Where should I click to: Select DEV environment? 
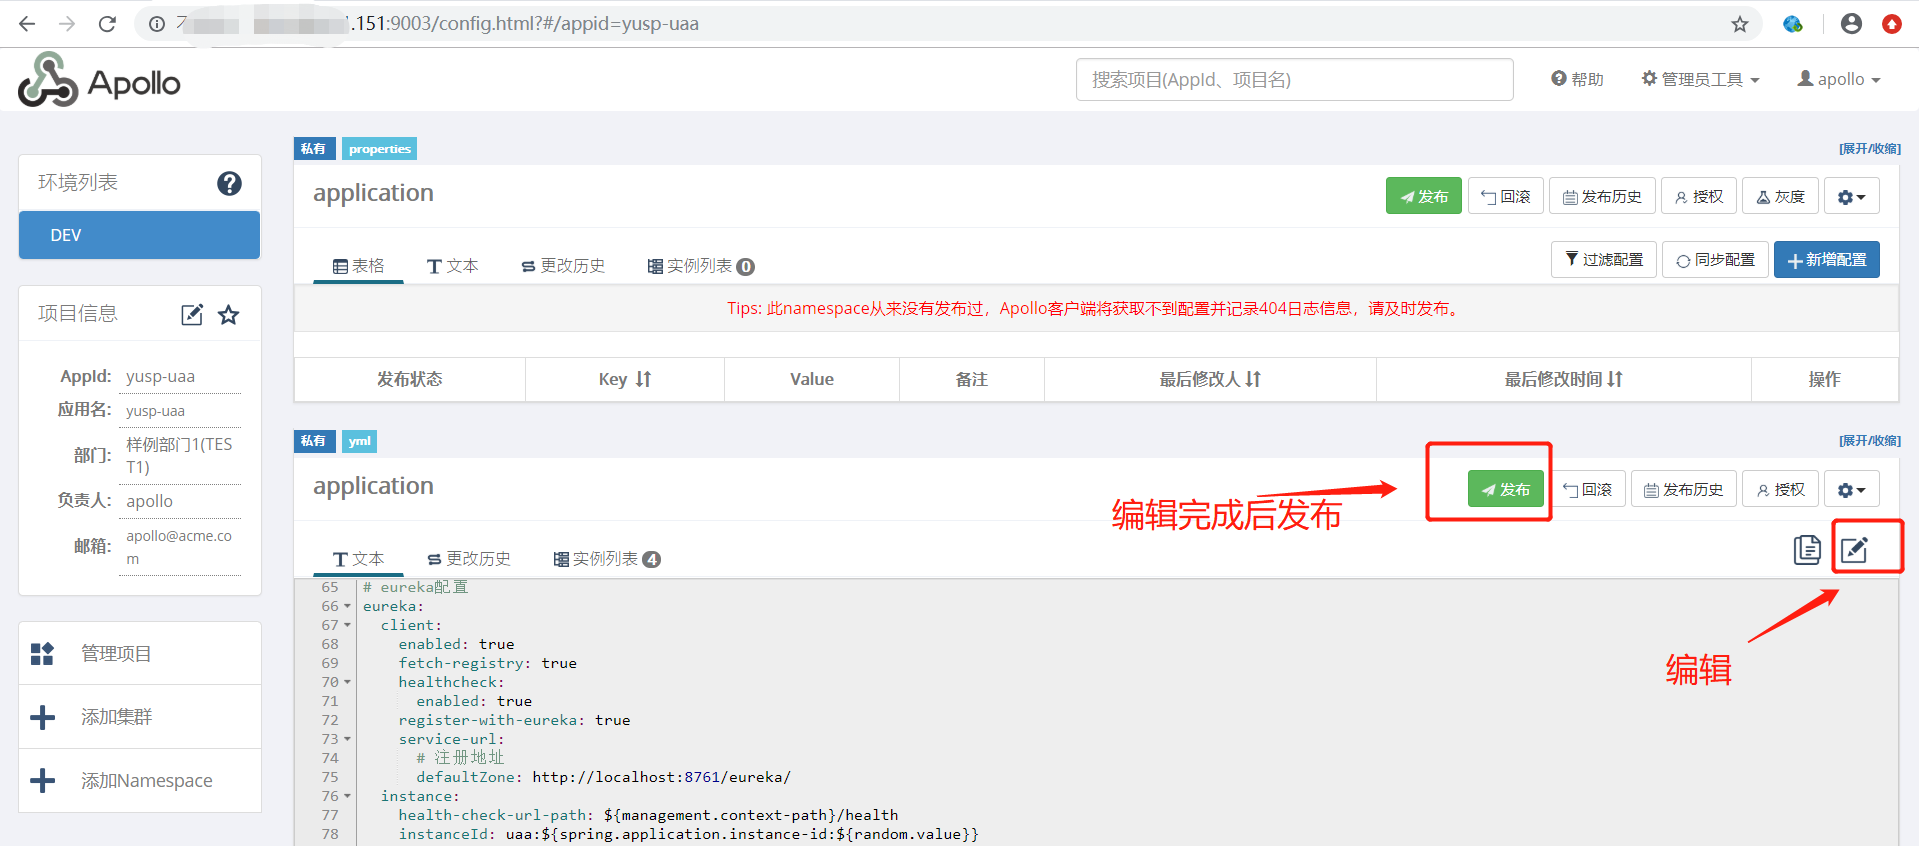point(139,235)
